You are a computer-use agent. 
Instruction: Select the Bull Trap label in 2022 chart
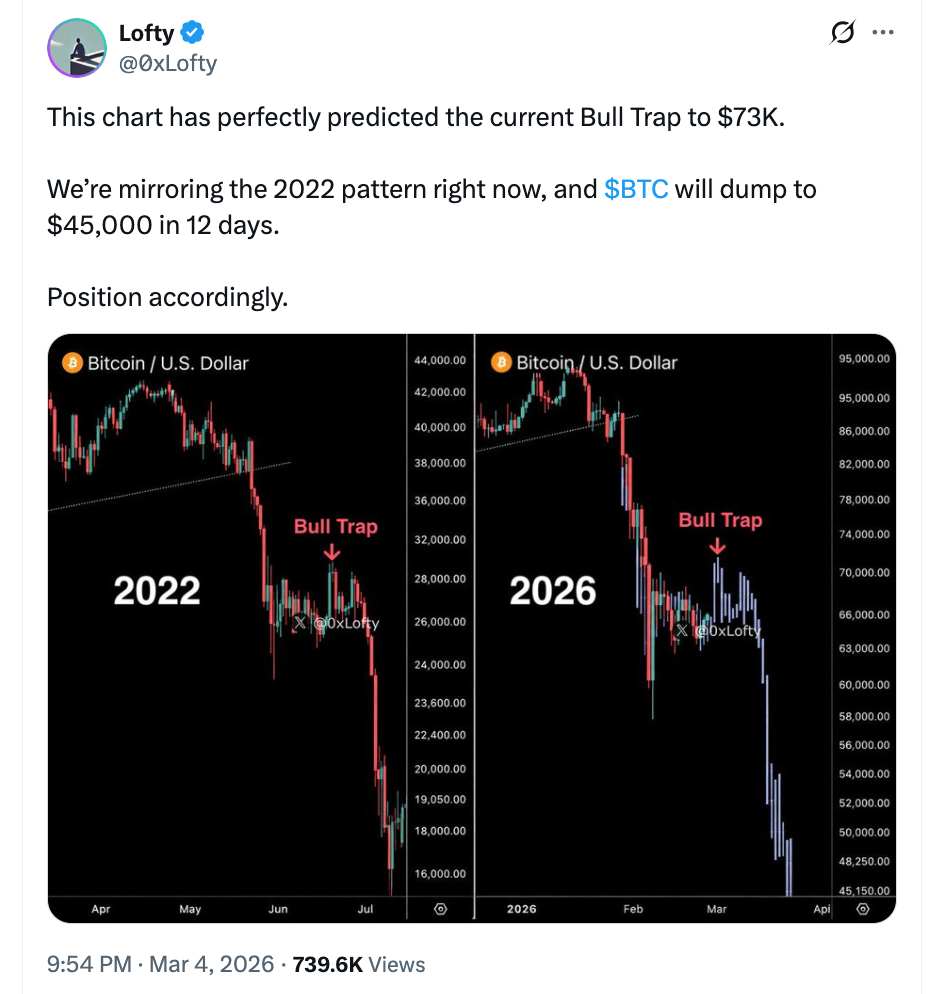335,526
